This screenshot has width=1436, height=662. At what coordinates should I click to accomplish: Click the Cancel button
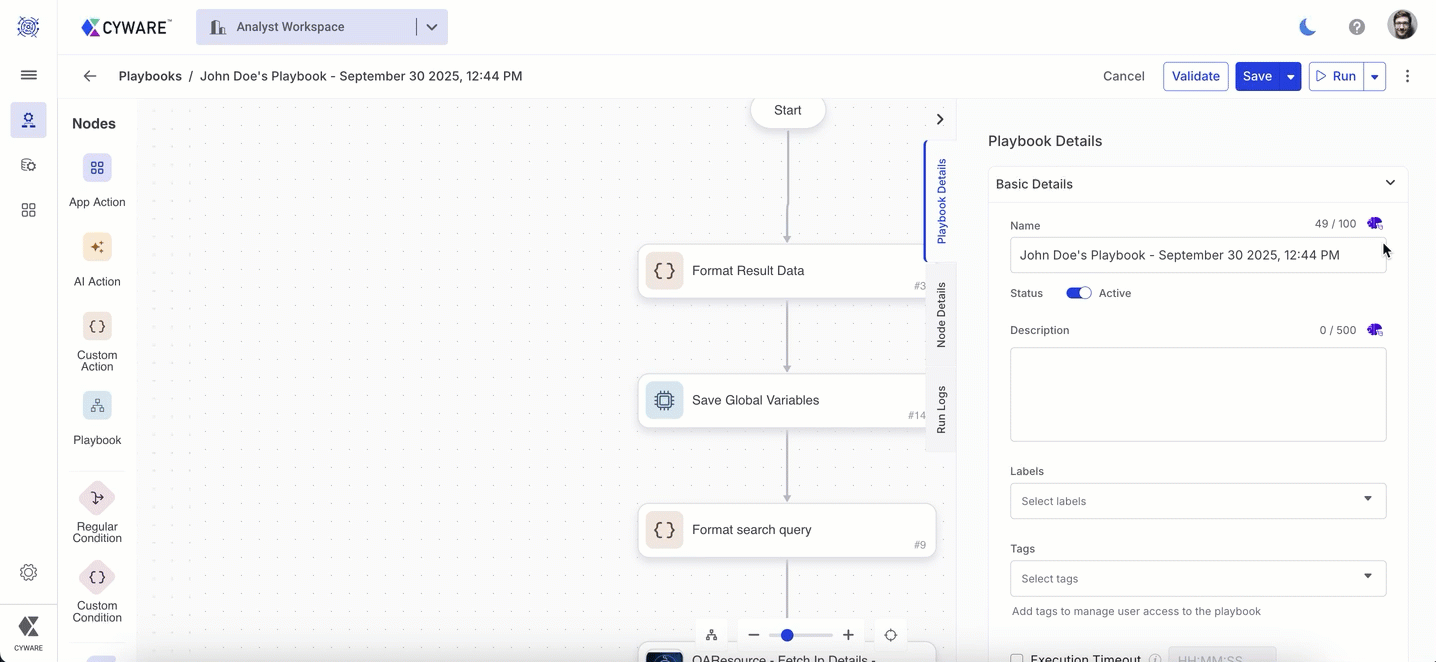[x=1123, y=76]
